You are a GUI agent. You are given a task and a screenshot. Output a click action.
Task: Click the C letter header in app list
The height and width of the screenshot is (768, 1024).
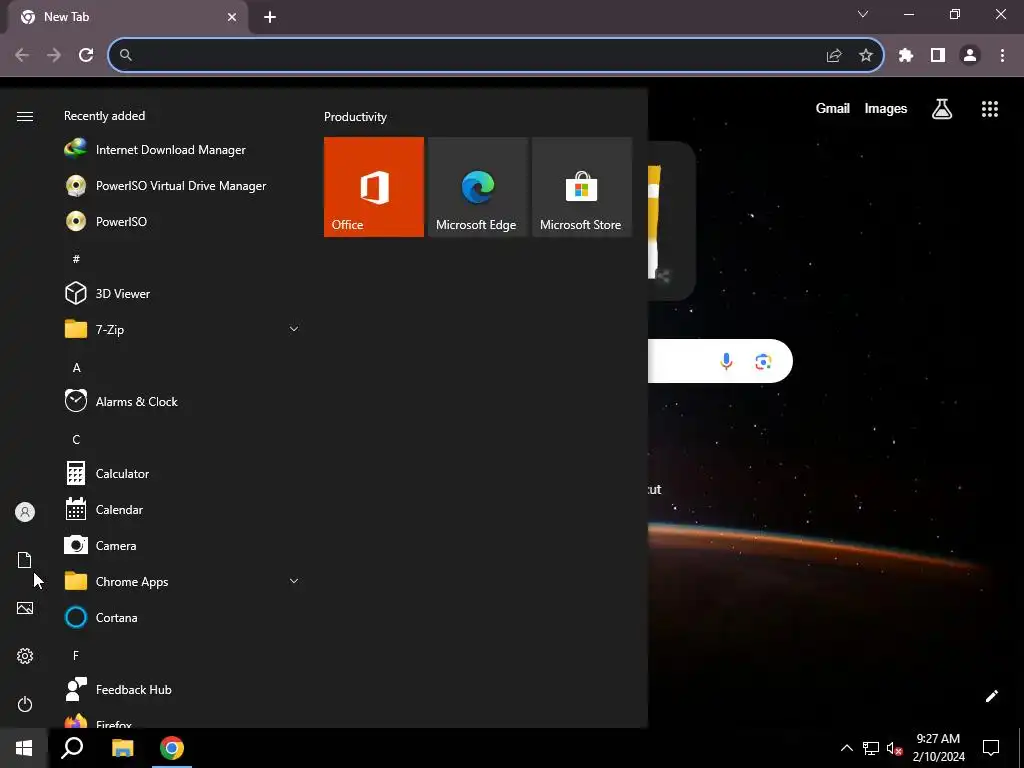click(76, 440)
